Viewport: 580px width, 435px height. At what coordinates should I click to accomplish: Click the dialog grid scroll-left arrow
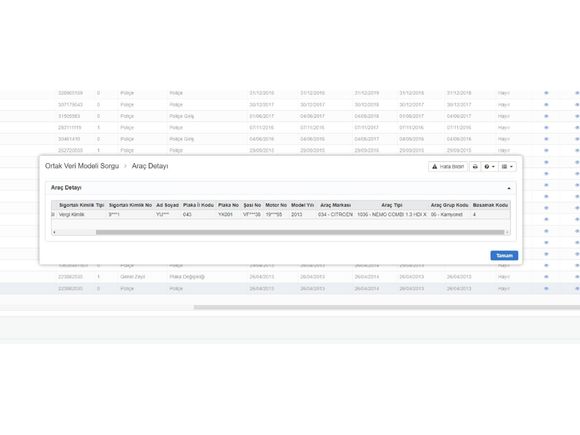pyautogui.click(x=54, y=232)
